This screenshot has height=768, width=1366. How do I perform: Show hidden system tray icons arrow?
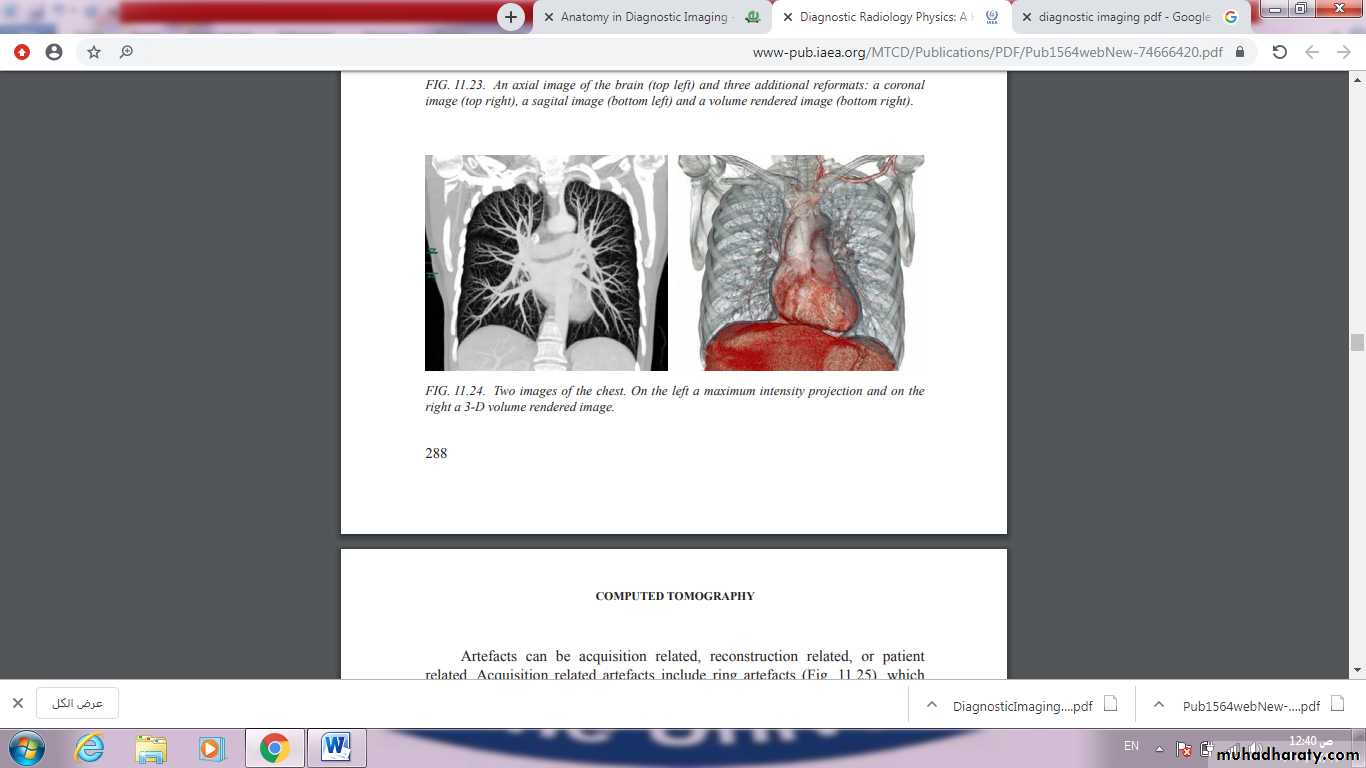point(1159,748)
